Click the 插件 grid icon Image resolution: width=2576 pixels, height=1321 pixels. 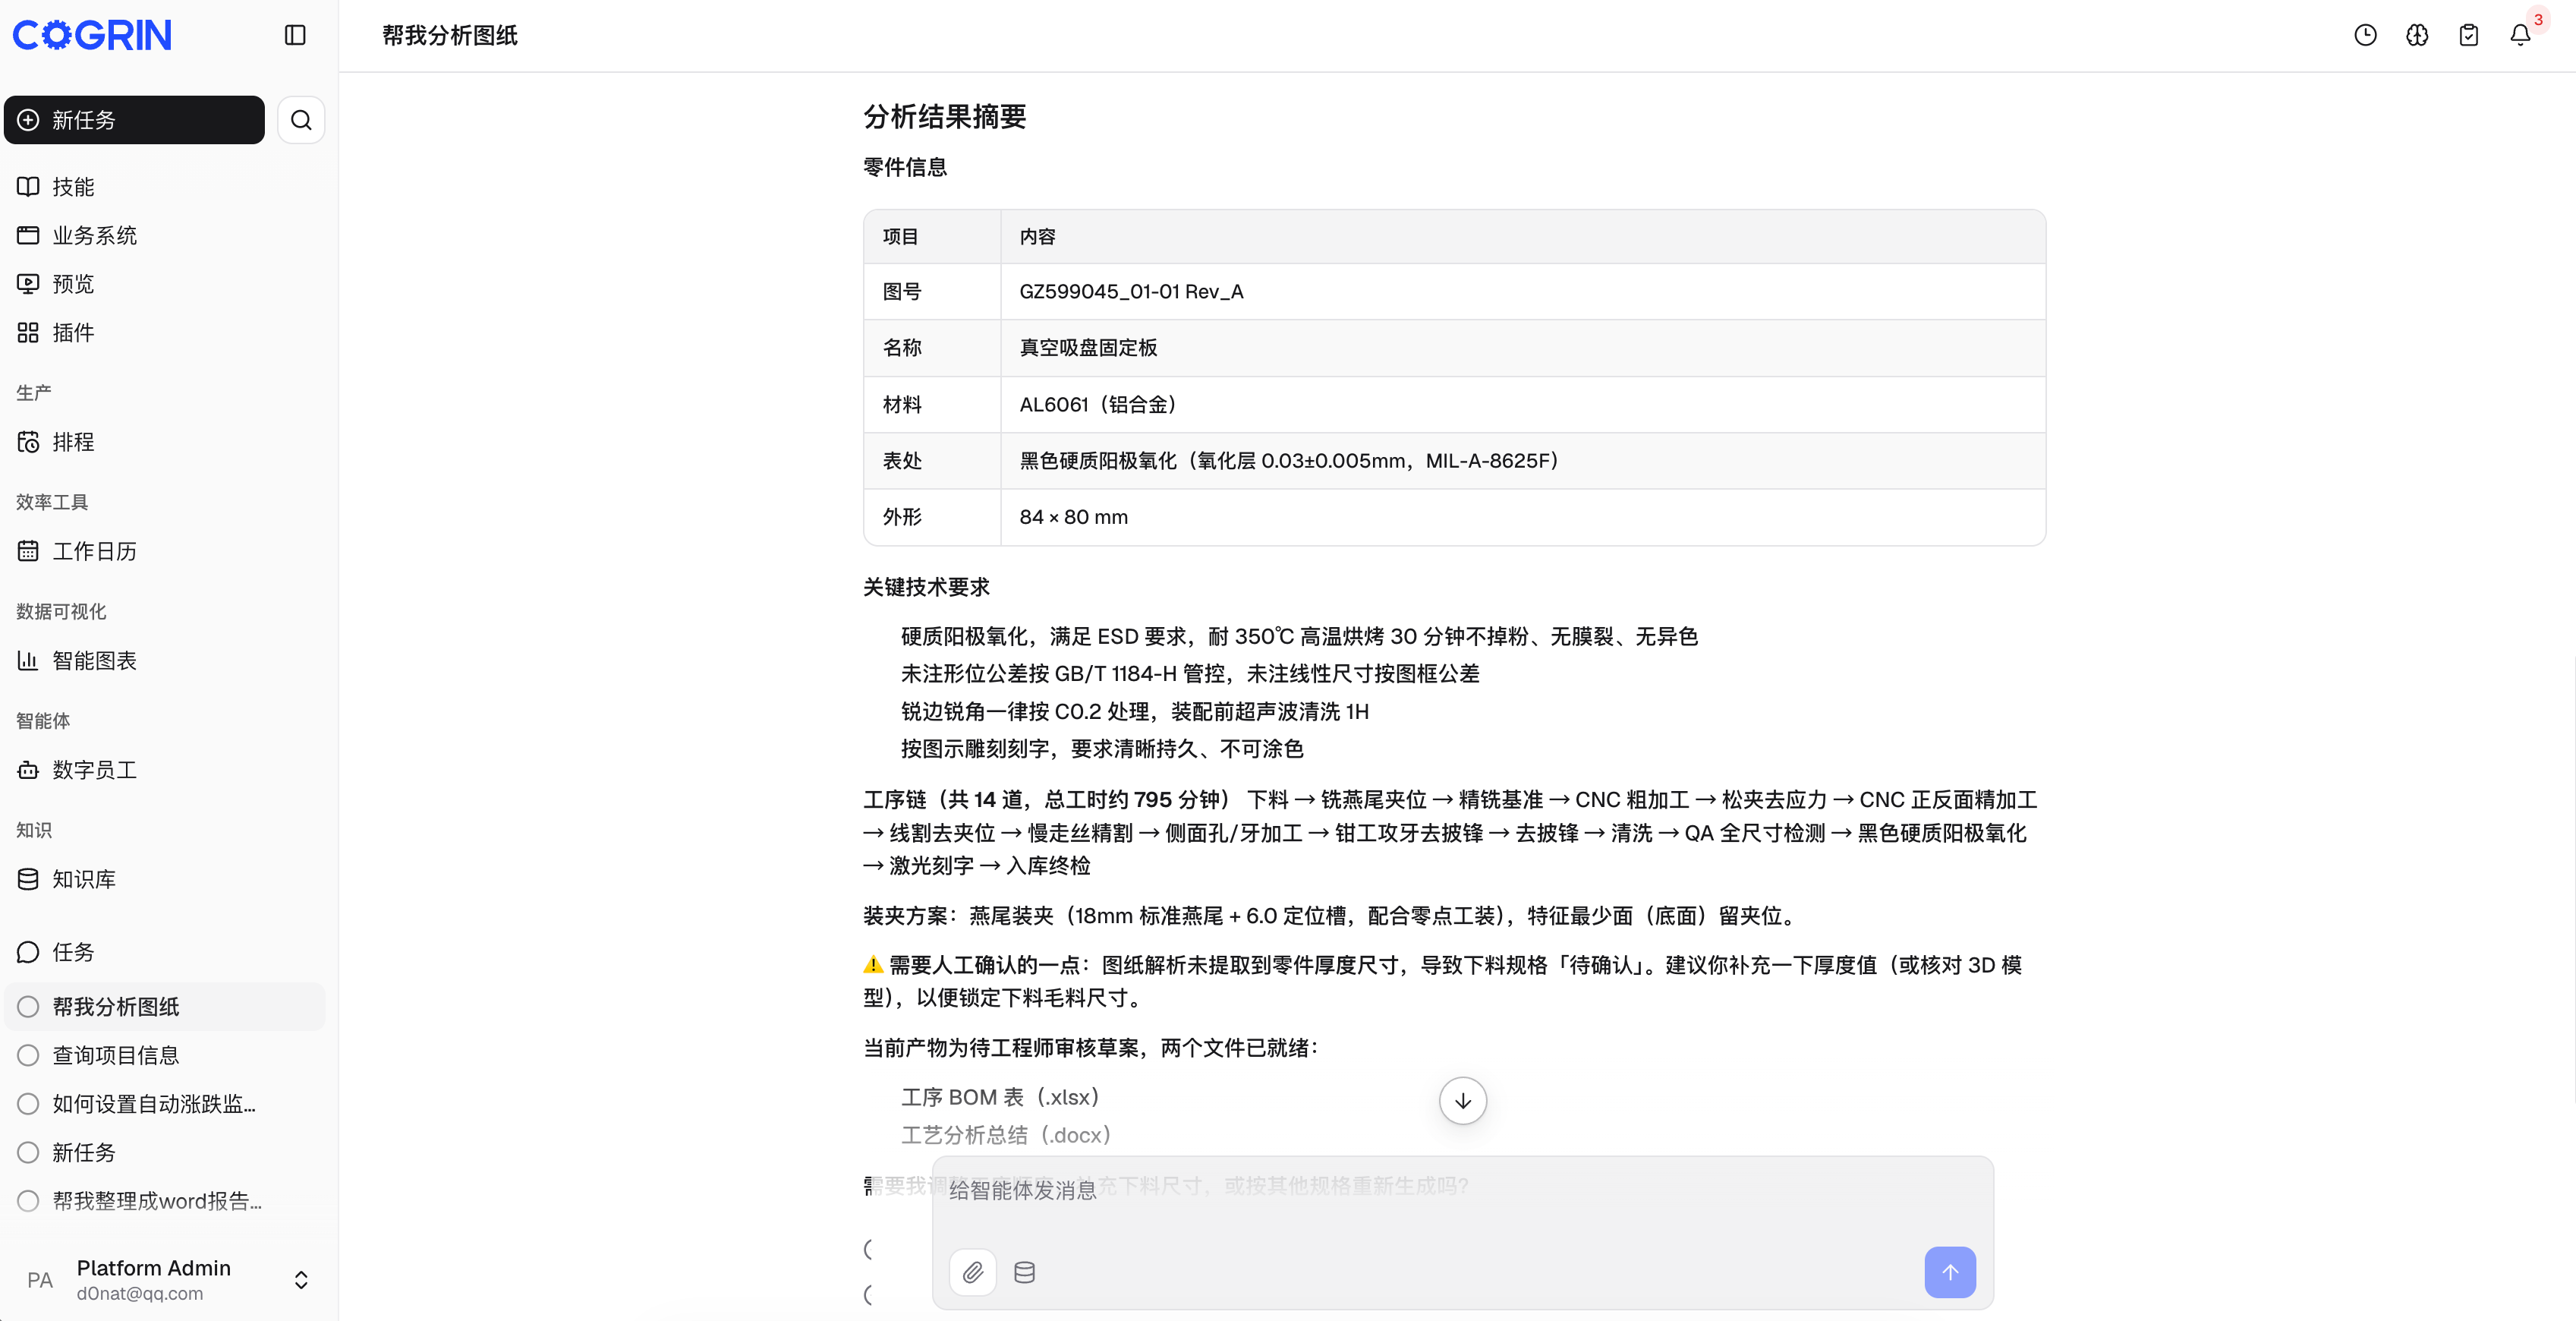[28, 332]
